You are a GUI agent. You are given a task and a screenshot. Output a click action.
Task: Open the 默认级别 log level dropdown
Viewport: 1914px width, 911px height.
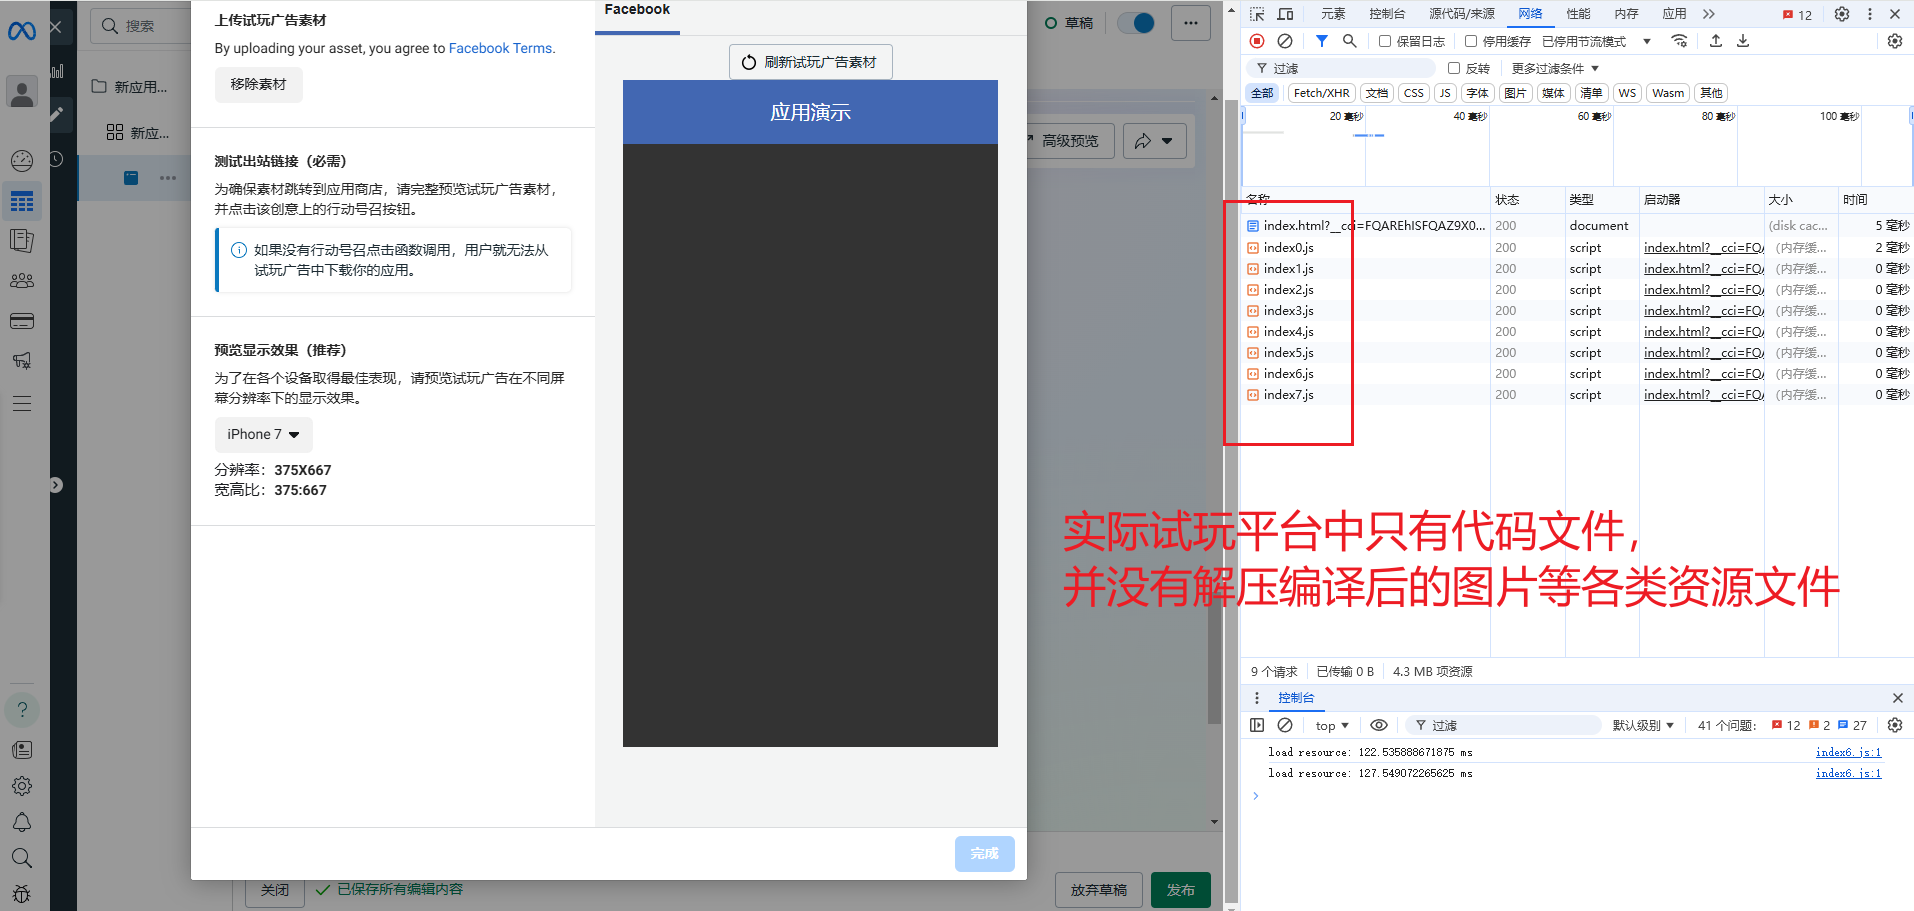[x=1642, y=725]
